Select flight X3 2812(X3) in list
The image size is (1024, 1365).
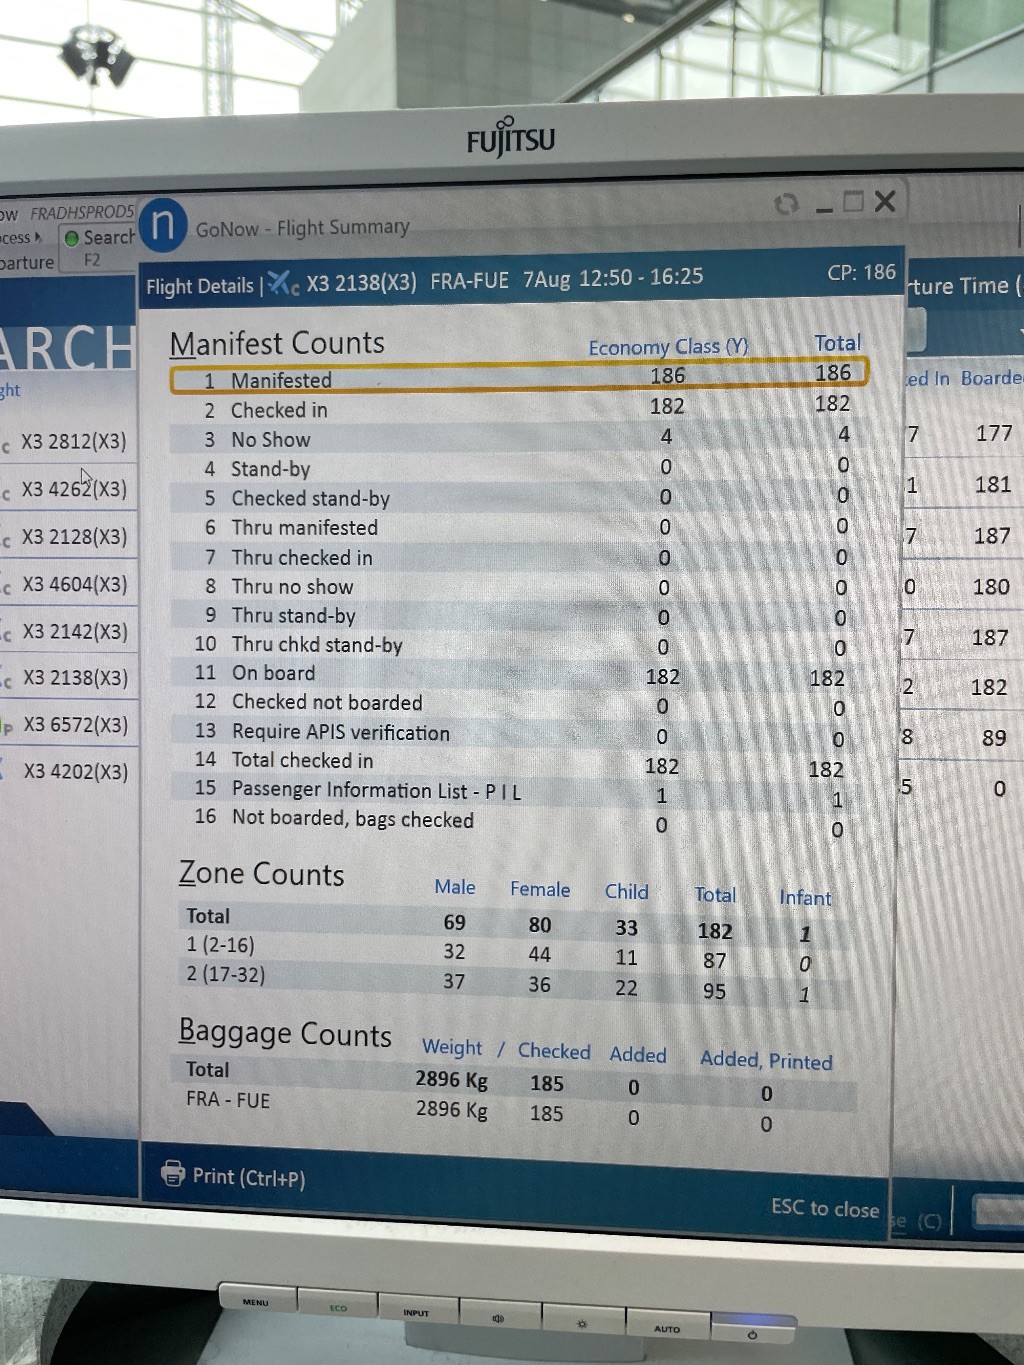coord(74,442)
